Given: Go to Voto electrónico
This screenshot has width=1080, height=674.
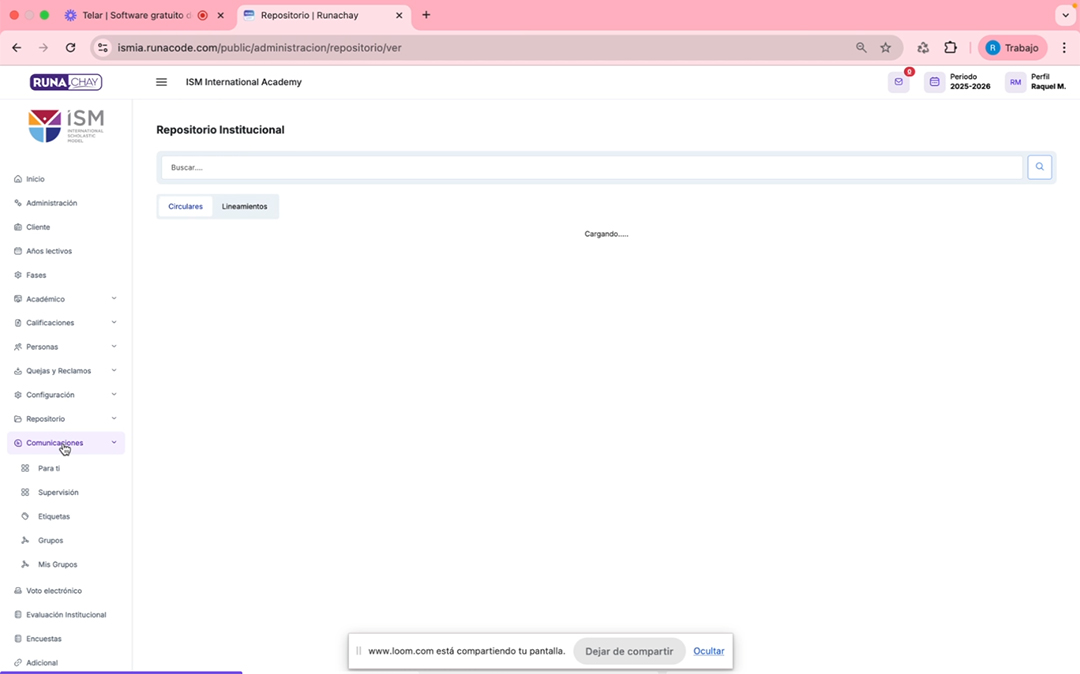Looking at the screenshot, I should (54, 591).
